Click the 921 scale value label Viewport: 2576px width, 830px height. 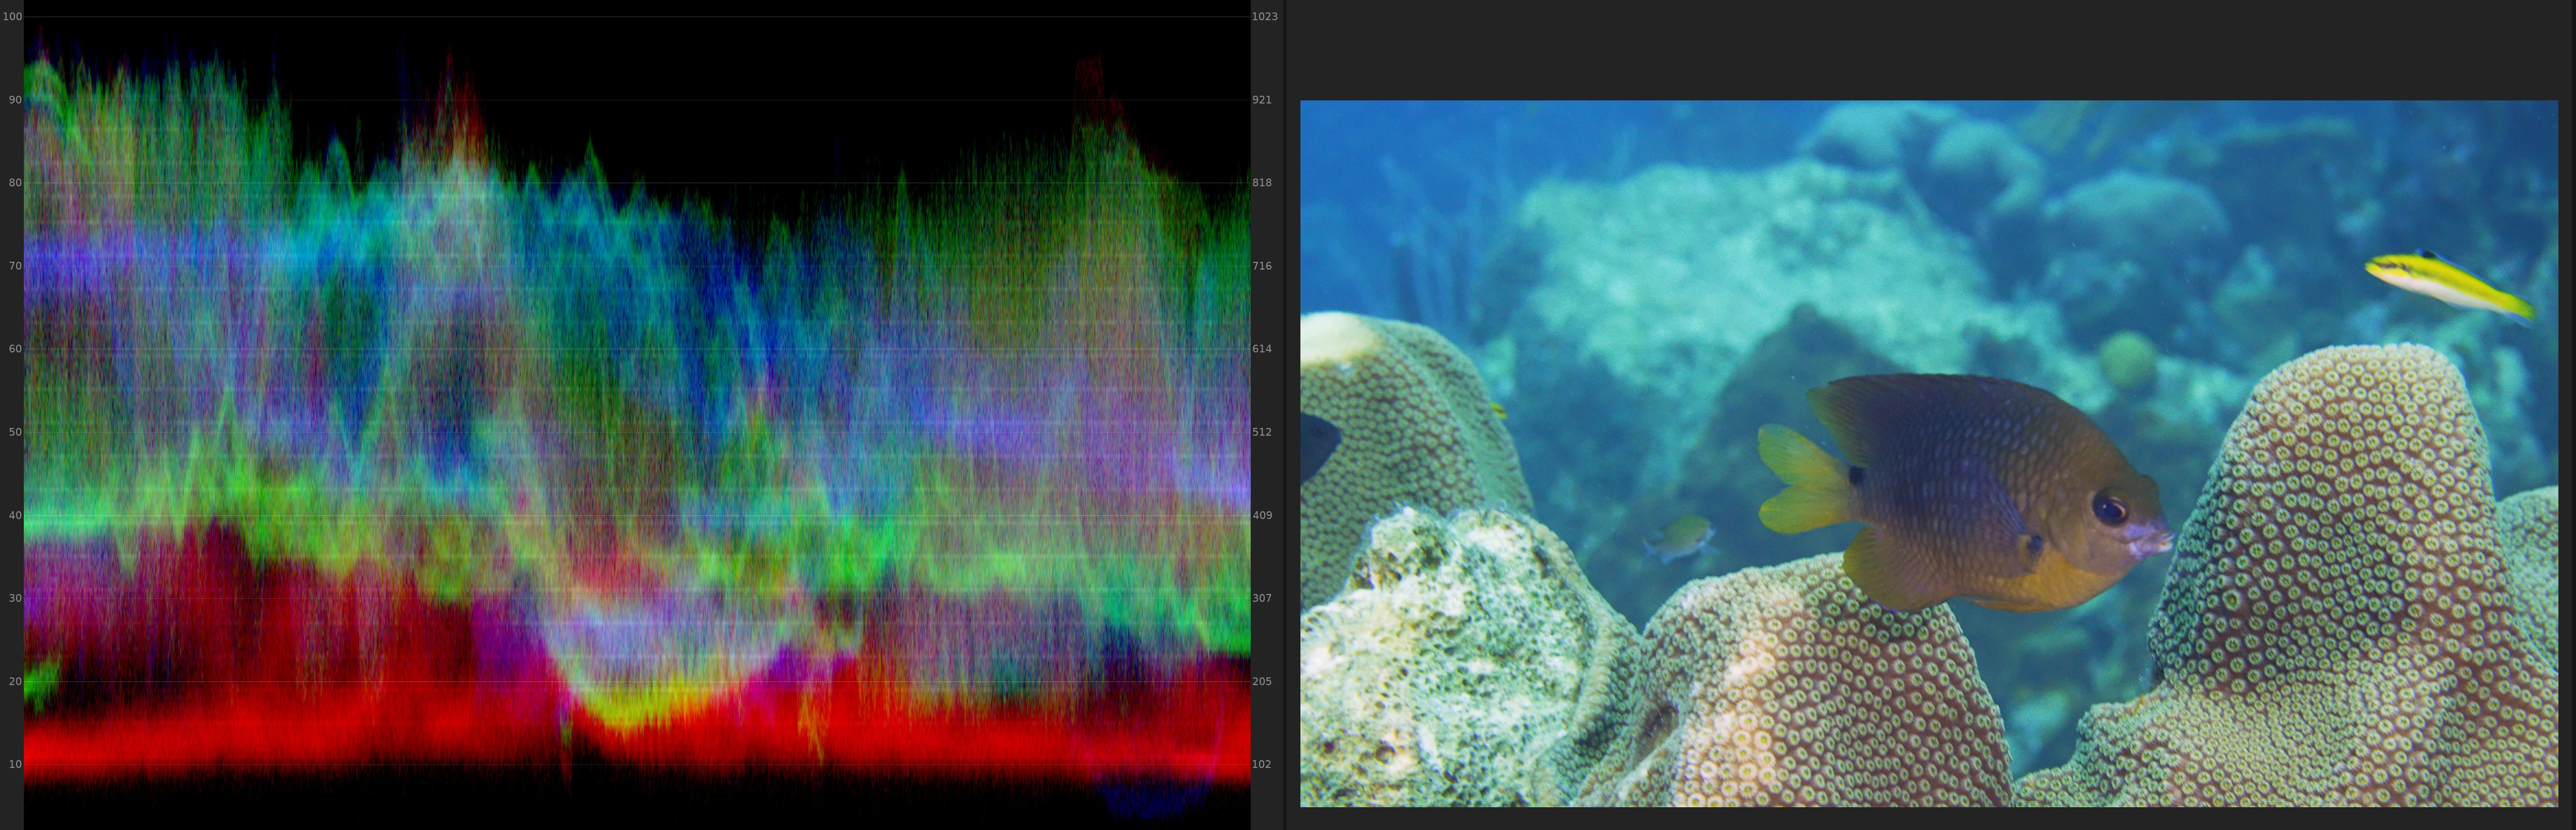1262,100
